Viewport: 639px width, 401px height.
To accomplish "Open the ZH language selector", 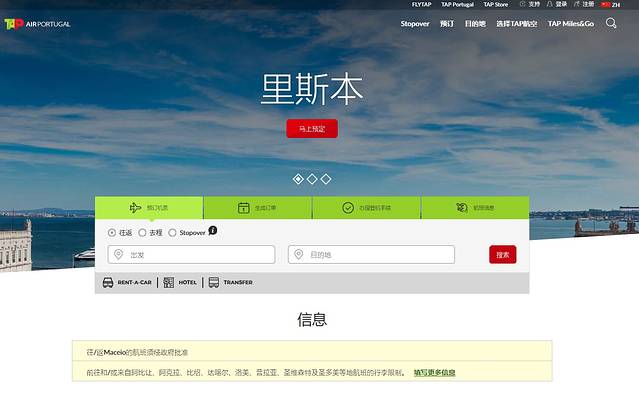I will [610, 4].
